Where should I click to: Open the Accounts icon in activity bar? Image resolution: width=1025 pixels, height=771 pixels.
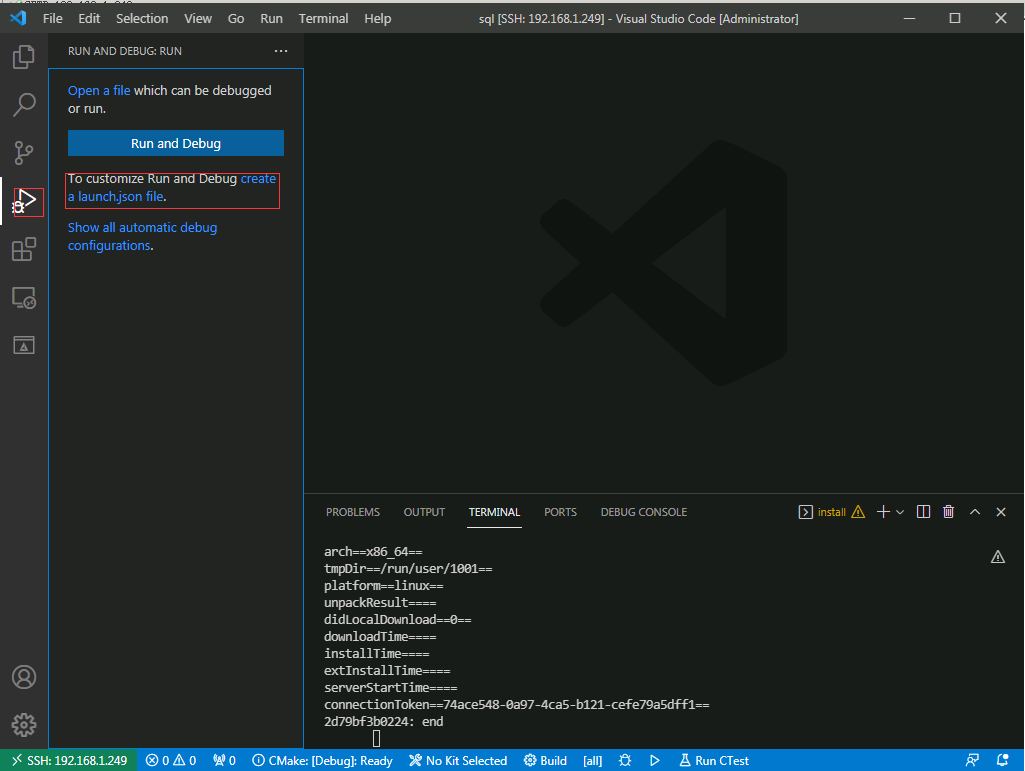(24, 677)
